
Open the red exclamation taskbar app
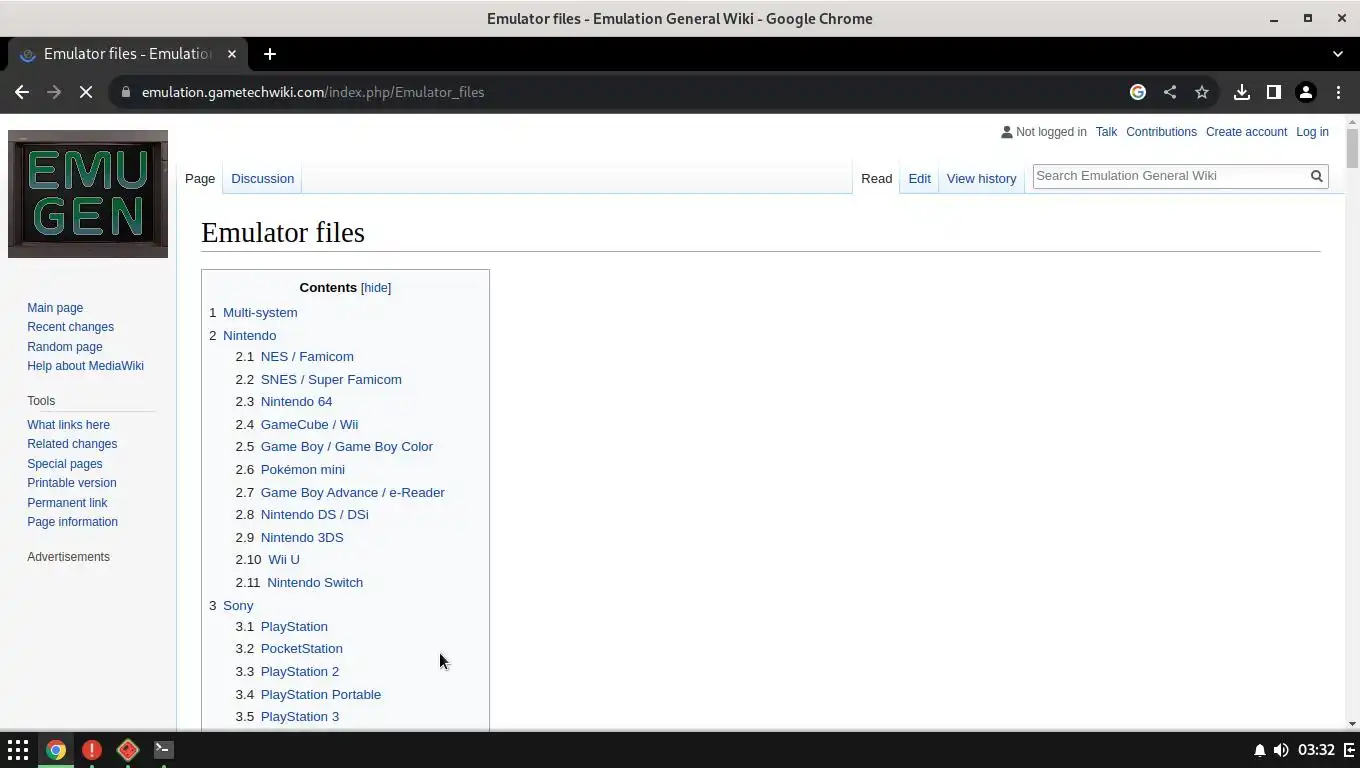92,750
